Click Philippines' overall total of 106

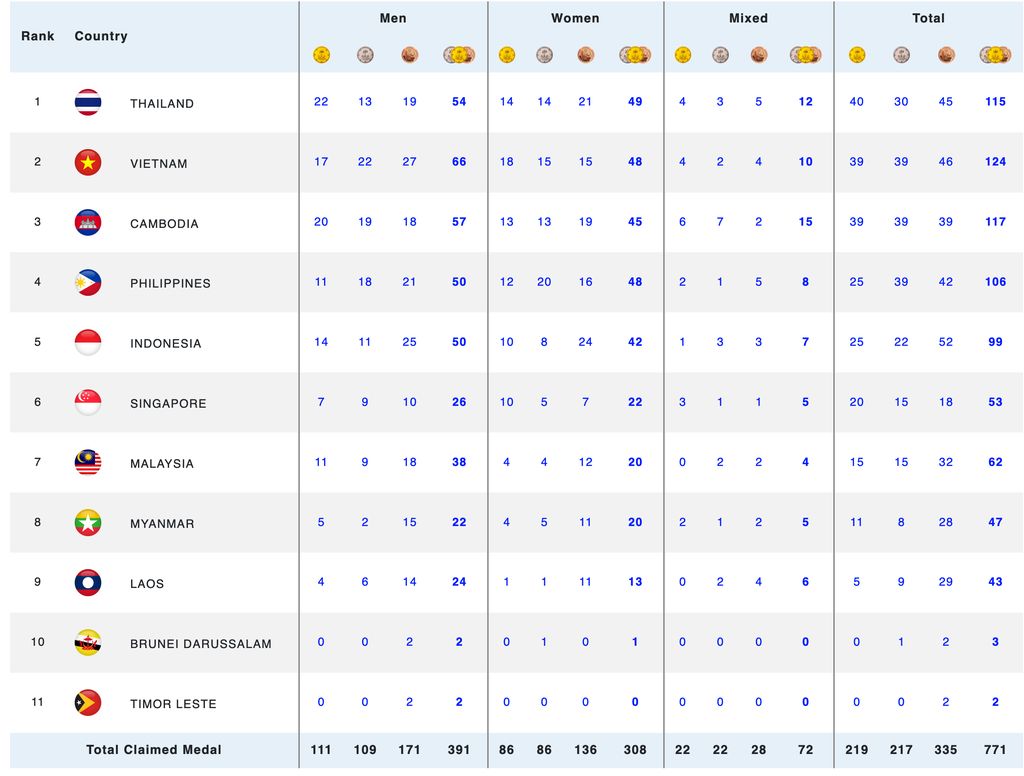995,282
